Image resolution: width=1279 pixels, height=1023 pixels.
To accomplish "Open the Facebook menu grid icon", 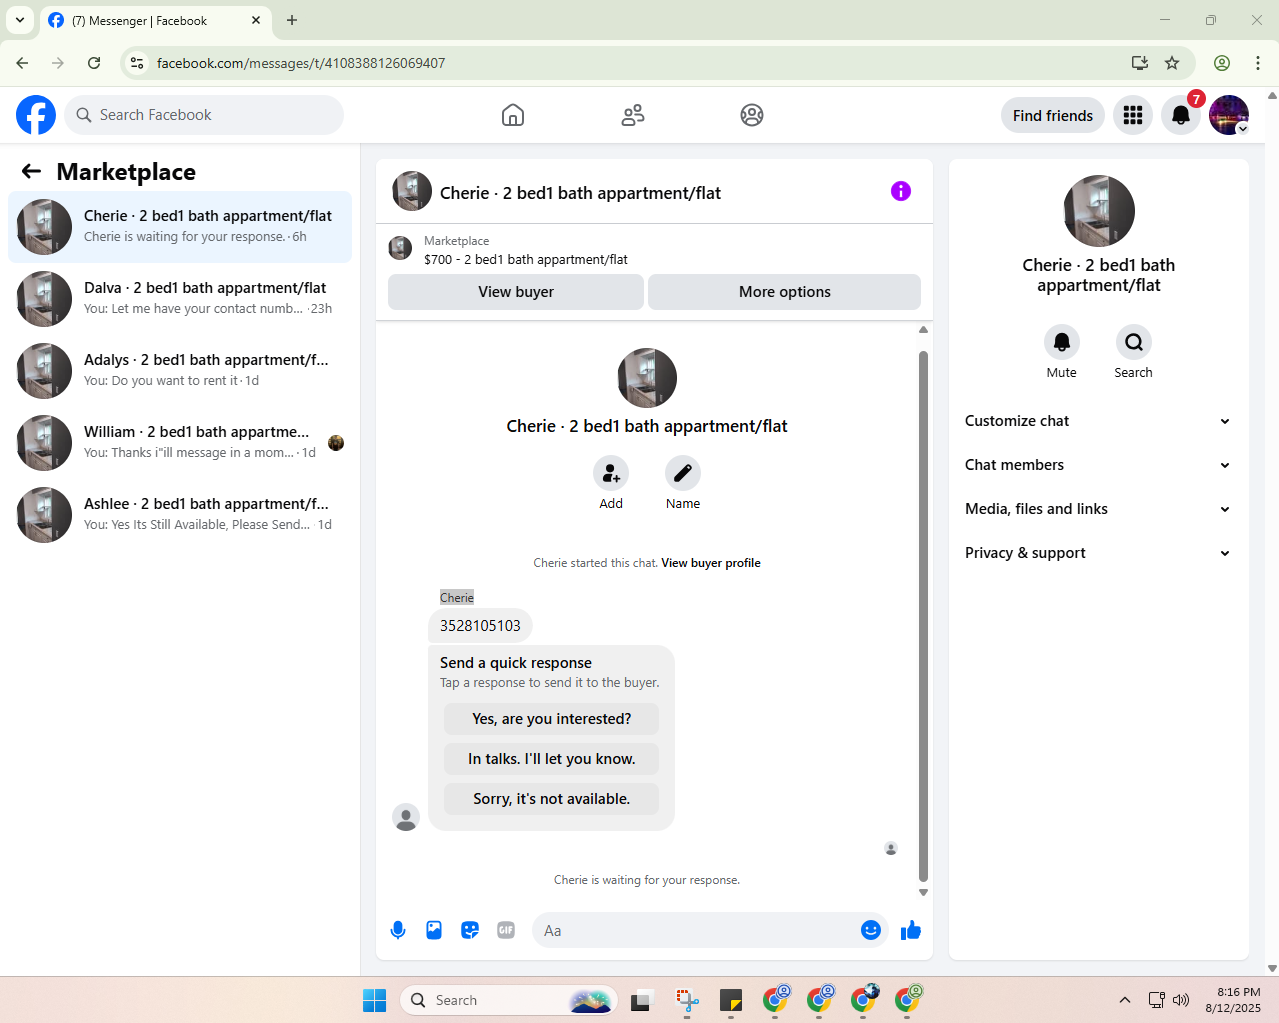I will pyautogui.click(x=1133, y=115).
